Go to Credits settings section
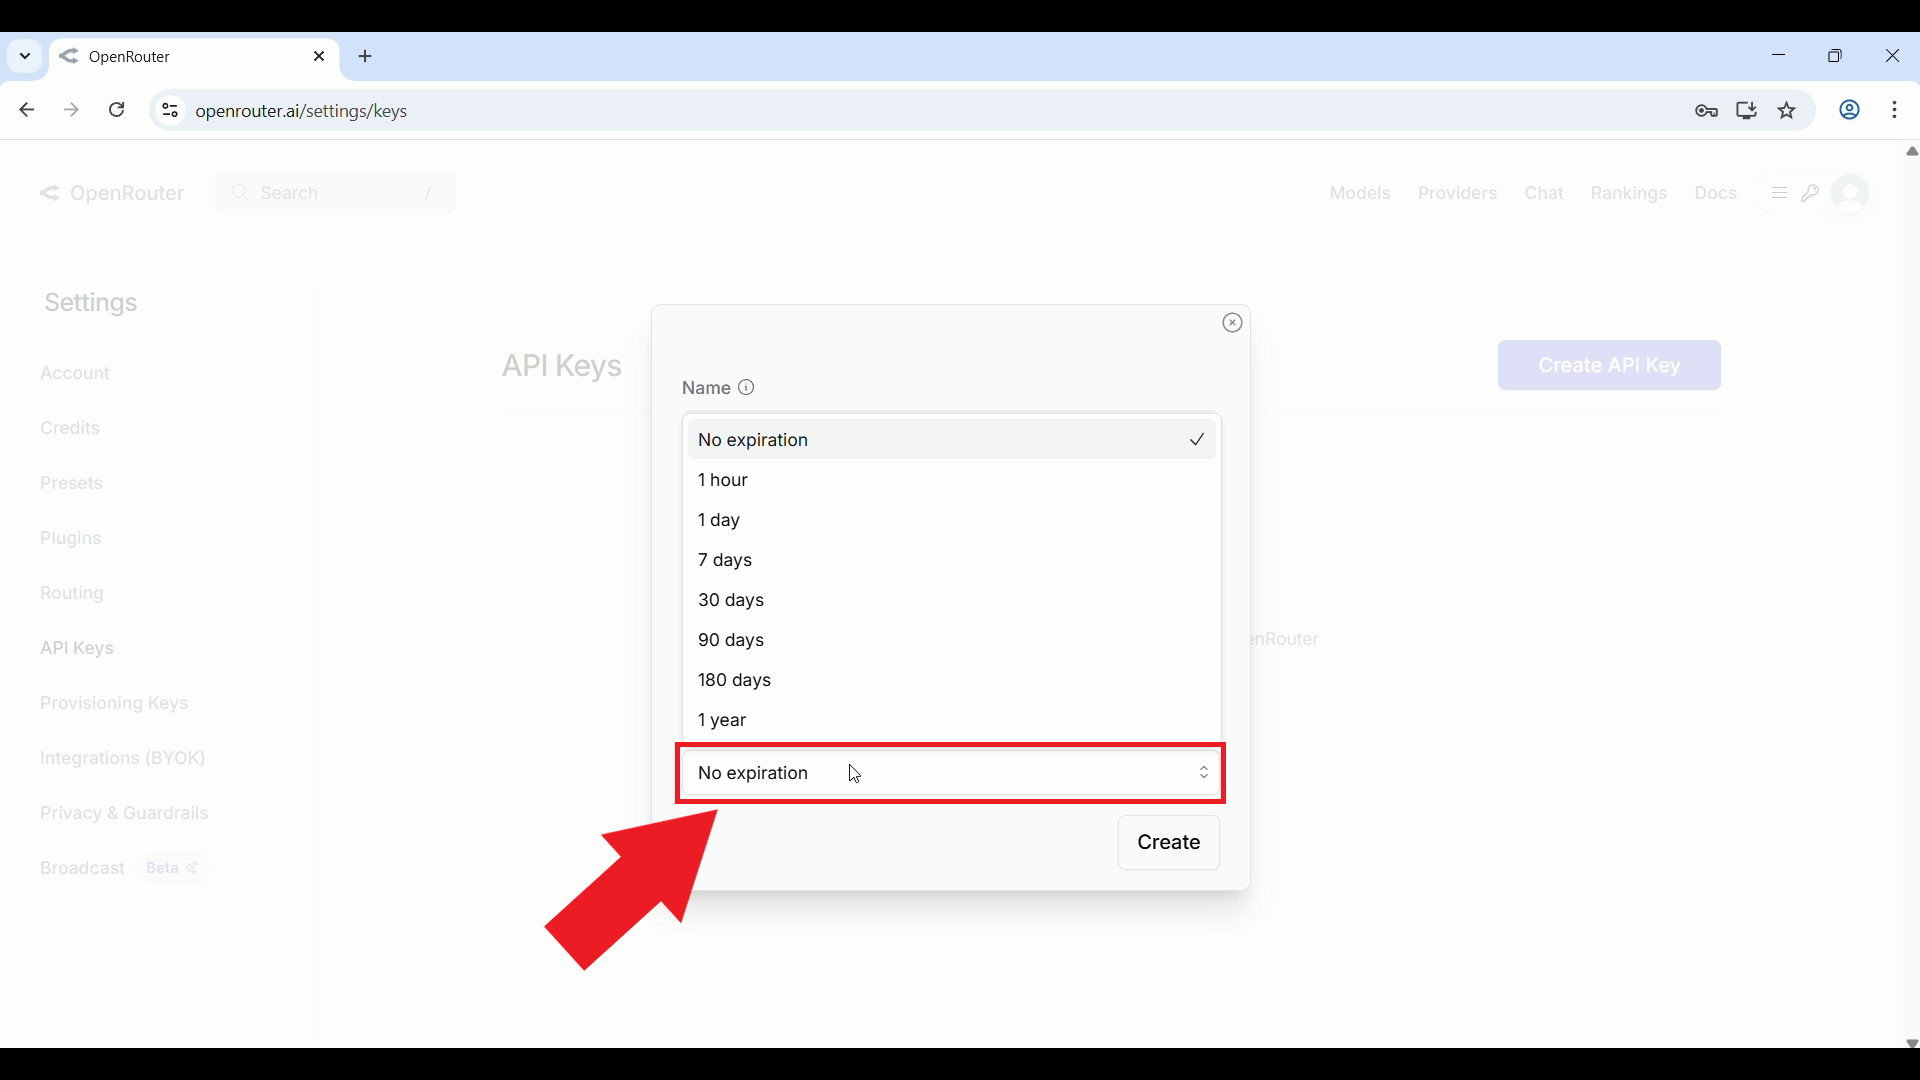The image size is (1920, 1080). [x=70, y=428]
